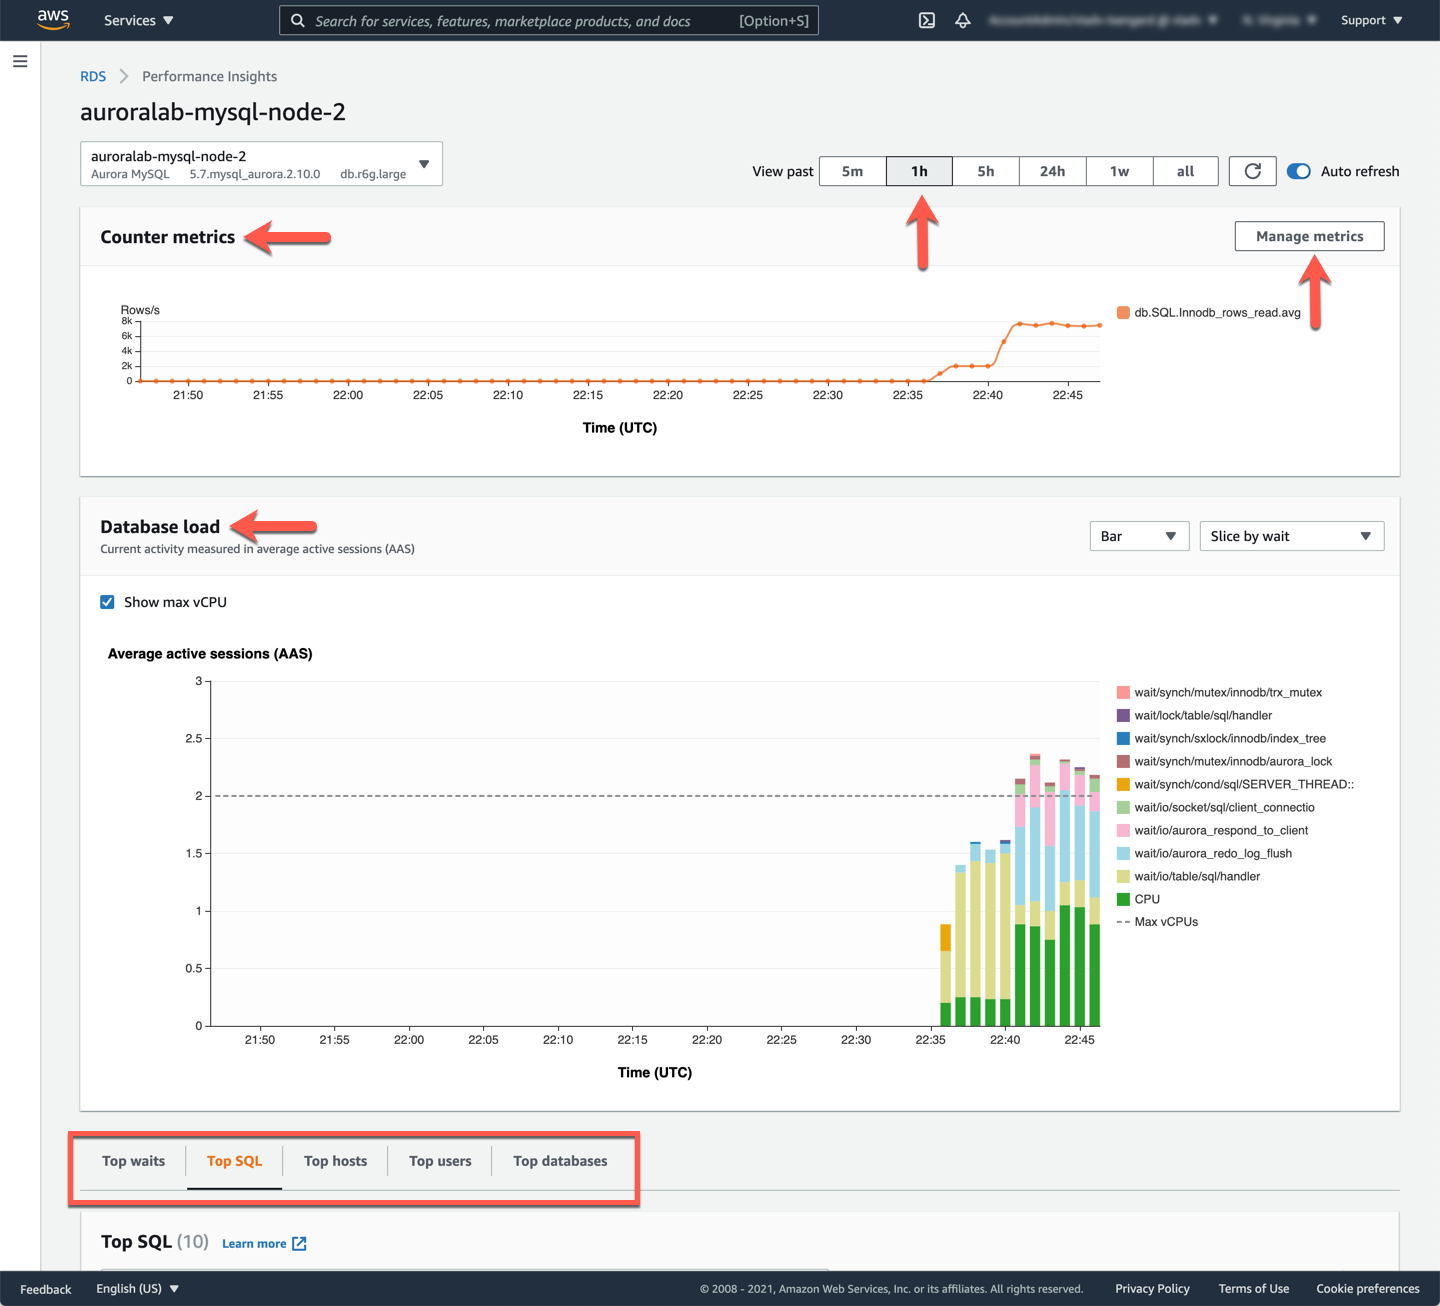This screenshot has width=1440, height=1306.
Task: Click the Learn more external link icon
Action: [x=299, y=1243]
